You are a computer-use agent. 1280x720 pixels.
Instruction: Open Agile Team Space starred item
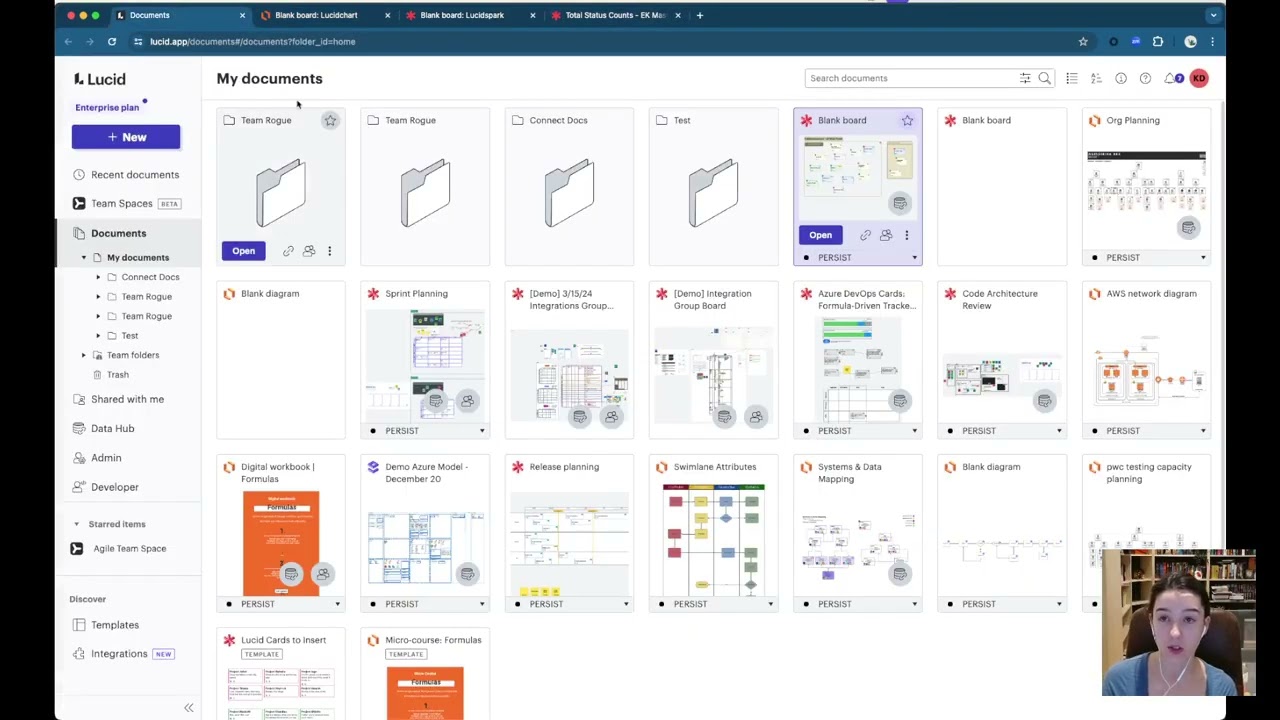129,549
